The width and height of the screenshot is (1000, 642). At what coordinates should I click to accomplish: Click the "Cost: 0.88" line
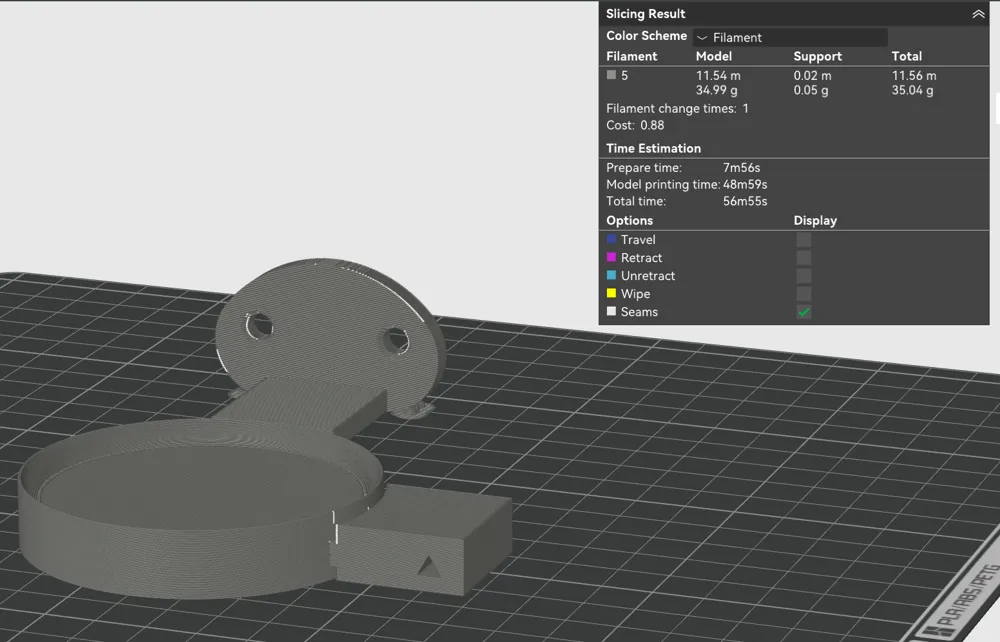click(635, 125)
